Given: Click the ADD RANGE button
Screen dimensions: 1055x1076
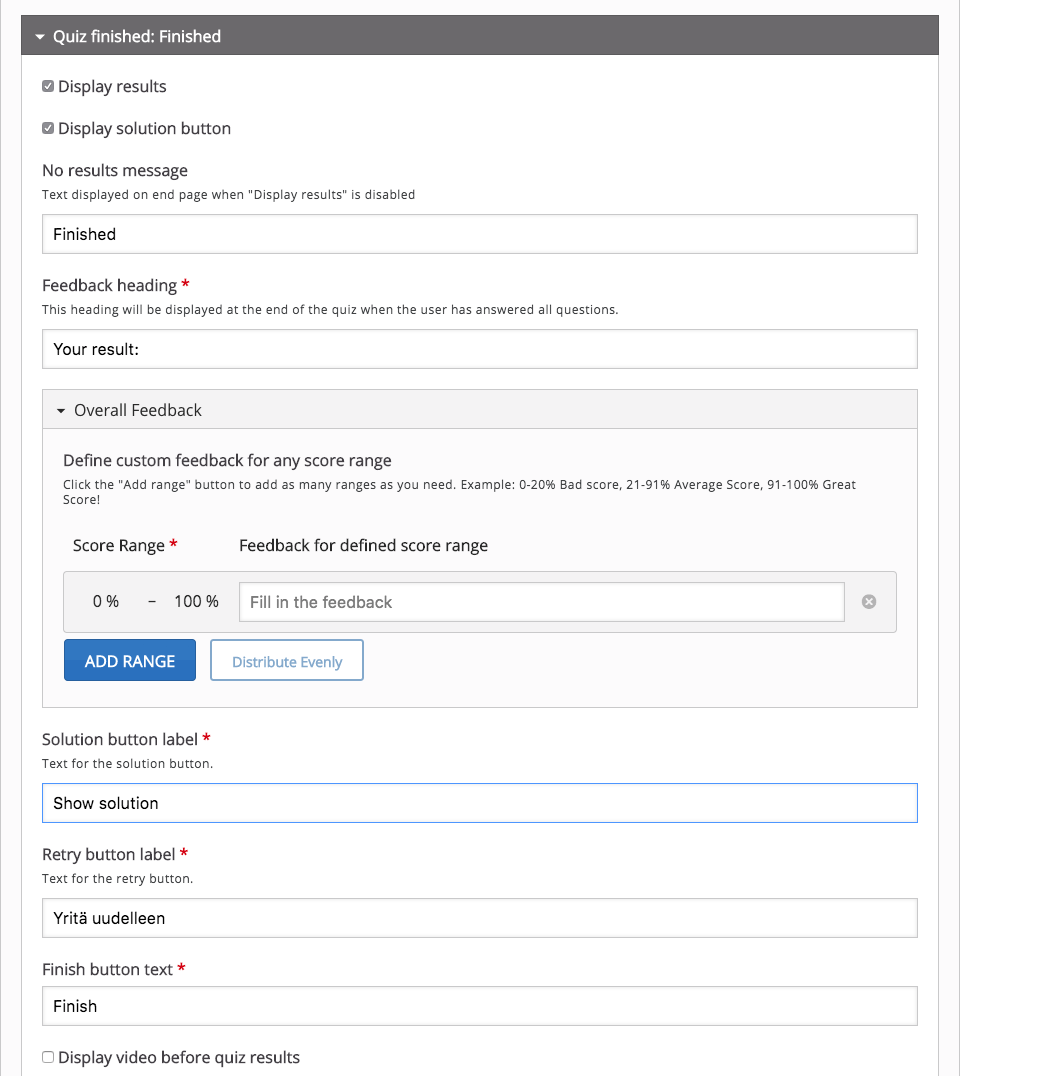Looking at the screenshot, I should pos(130,660).
